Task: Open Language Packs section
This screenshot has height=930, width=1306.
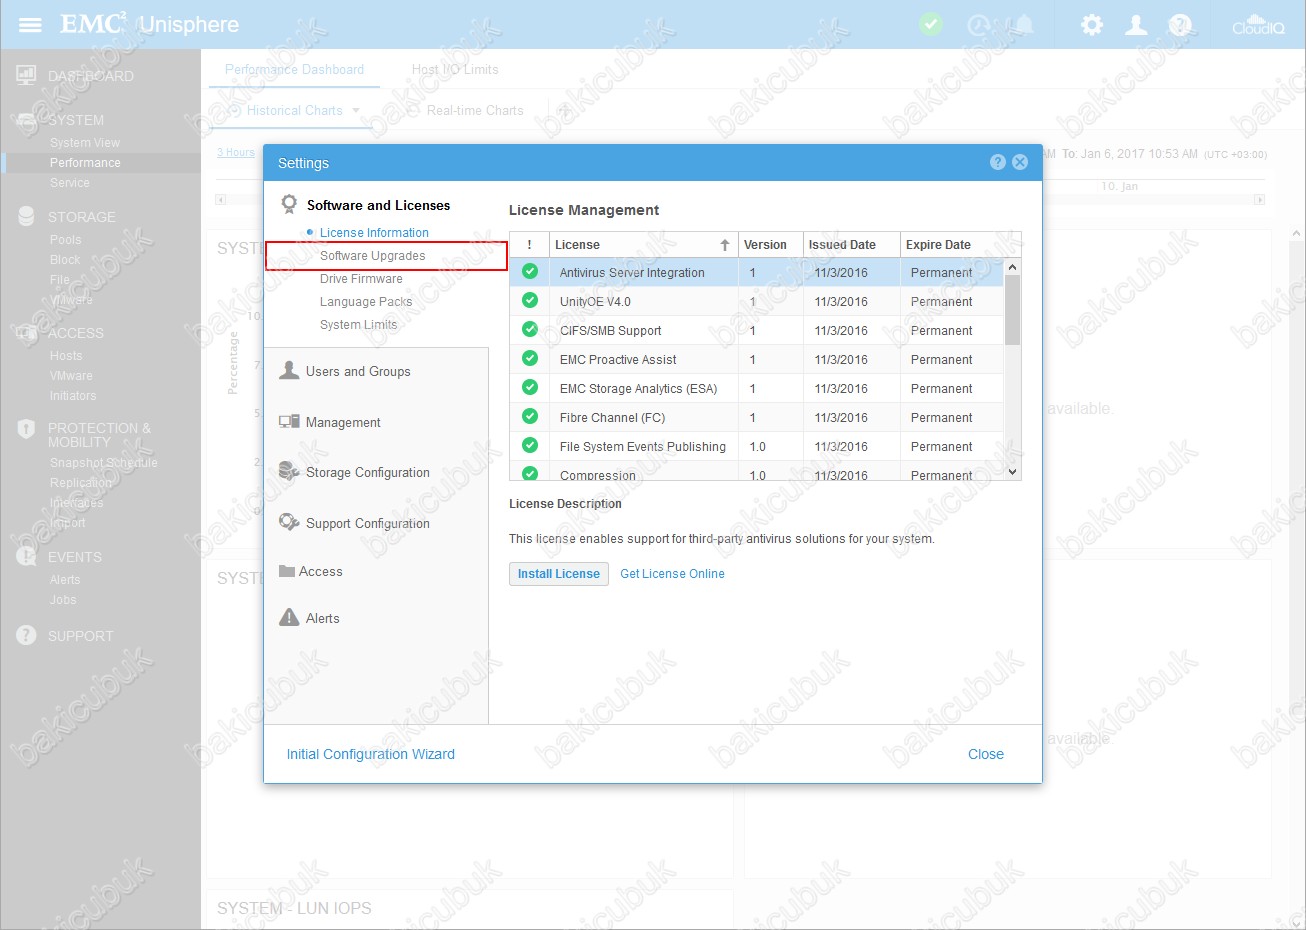Action: click(x=366, y=301)
